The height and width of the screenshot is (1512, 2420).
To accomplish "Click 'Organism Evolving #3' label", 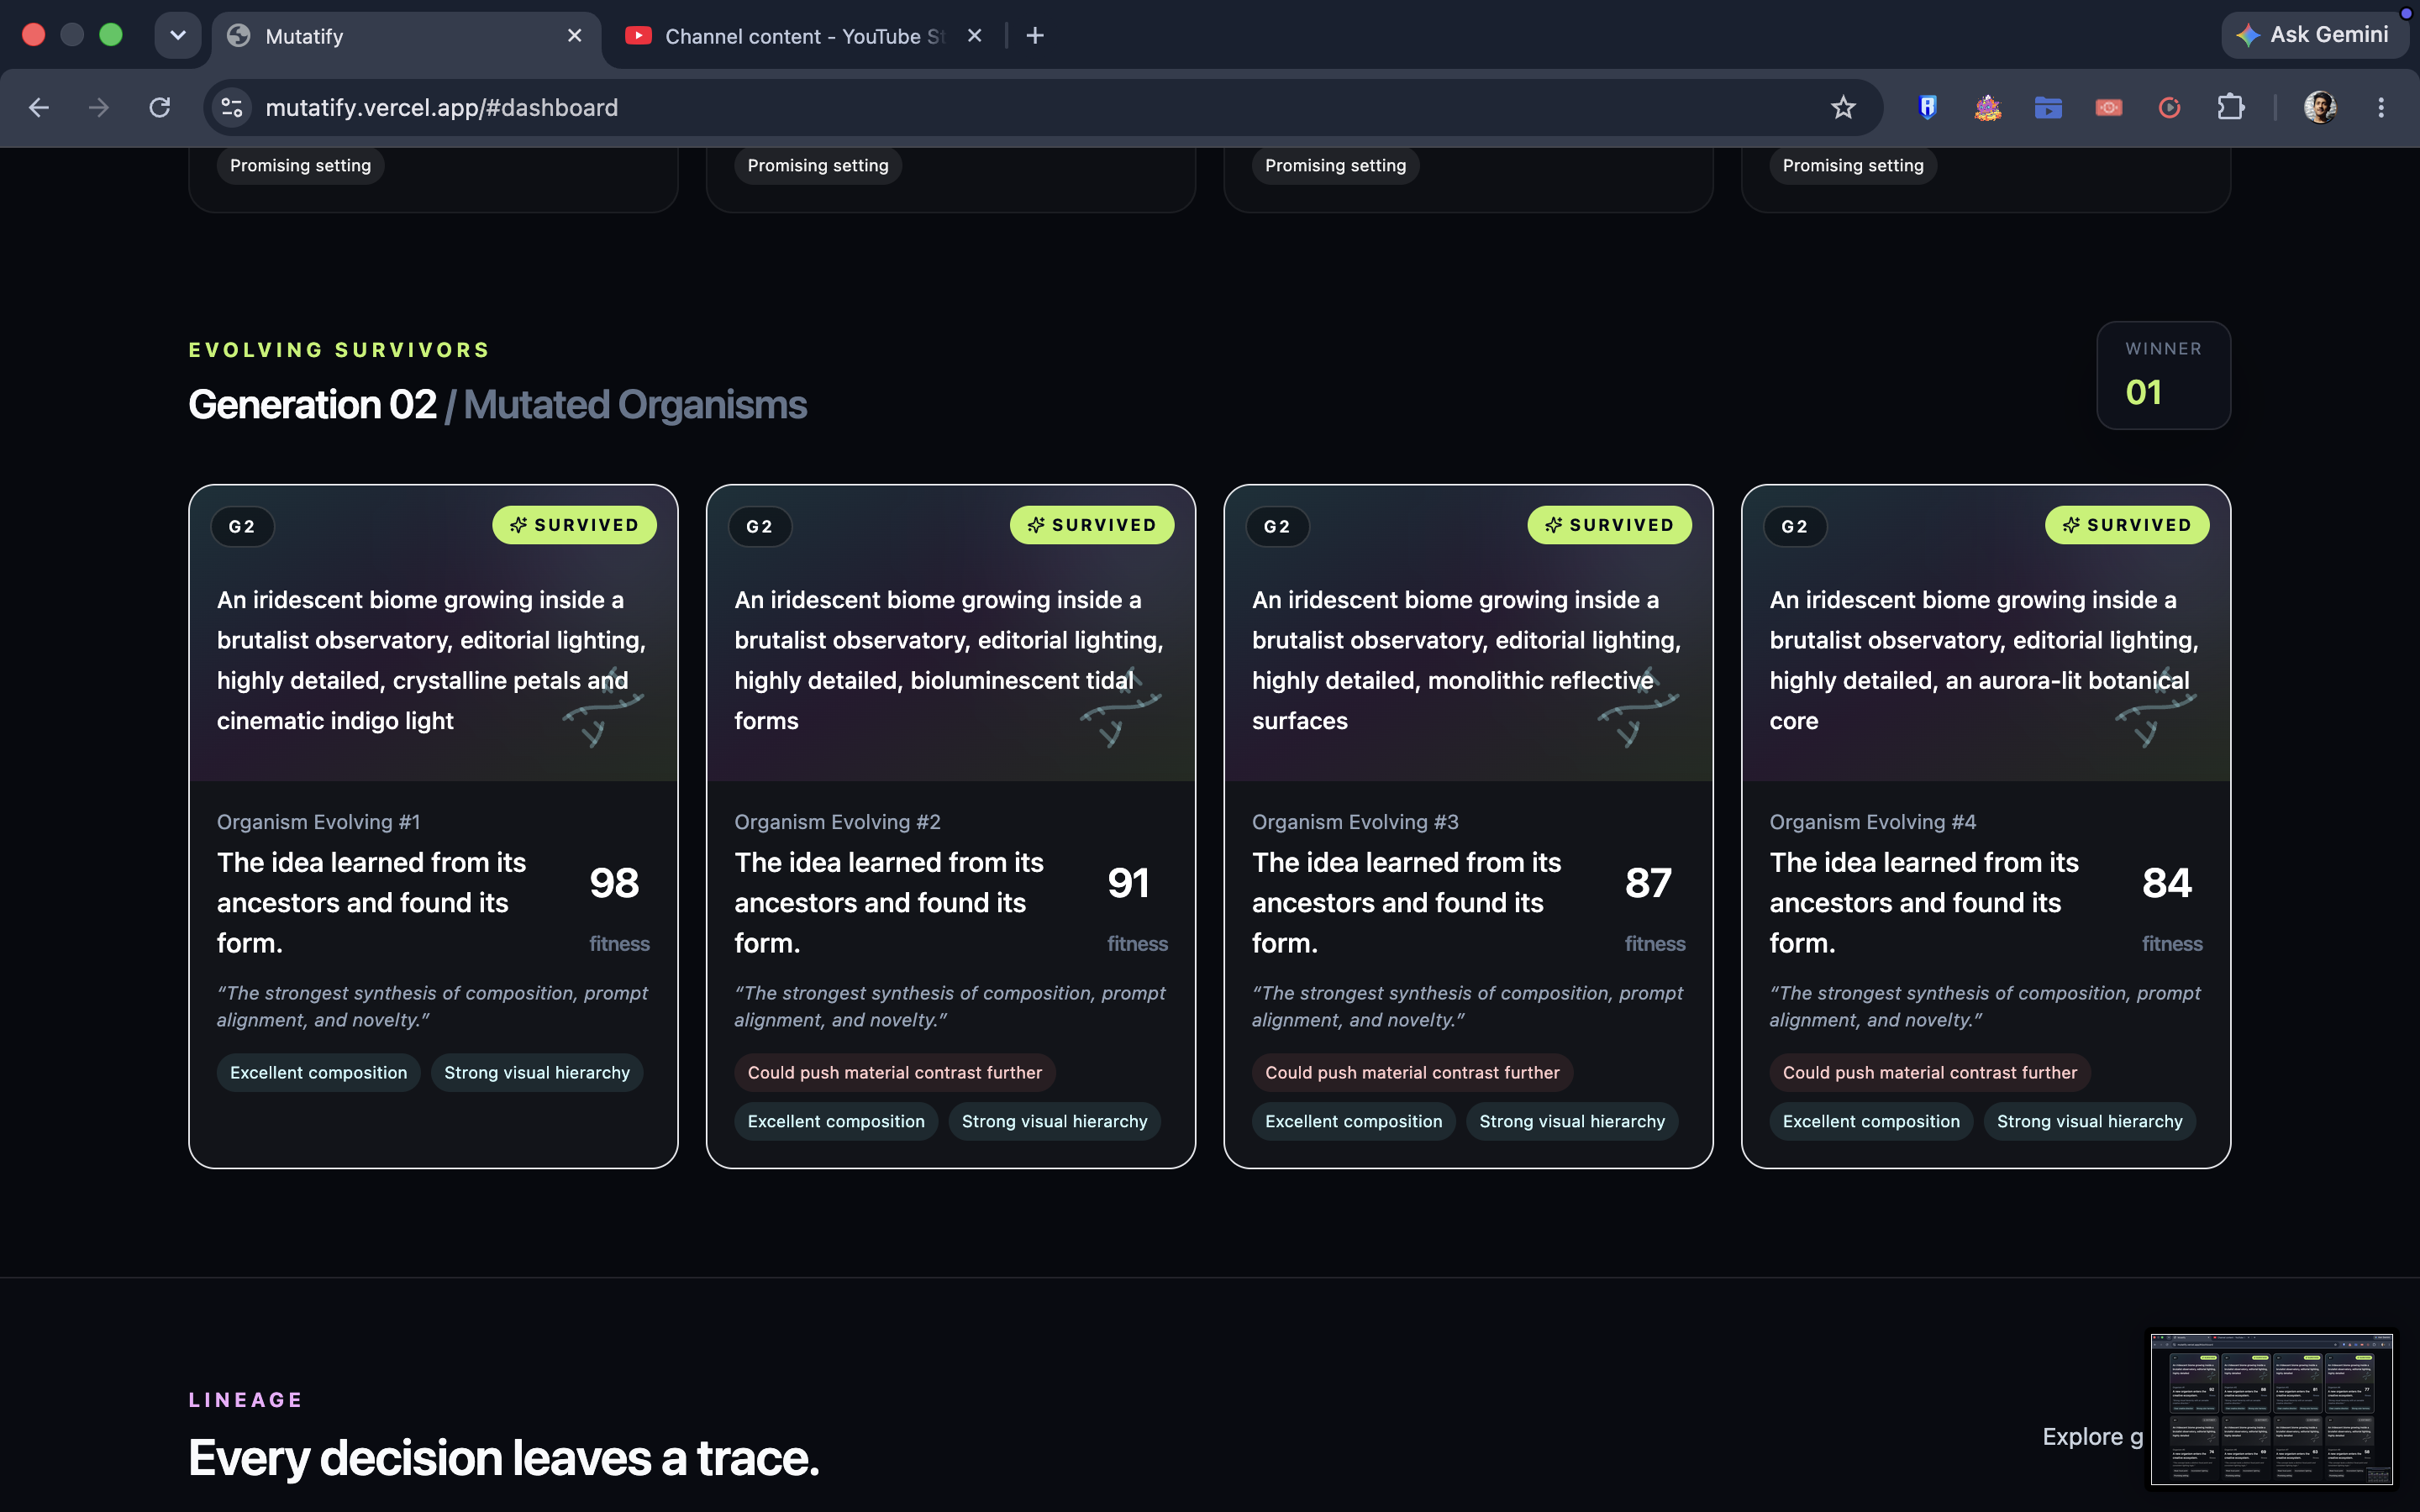I will 1355,822.
